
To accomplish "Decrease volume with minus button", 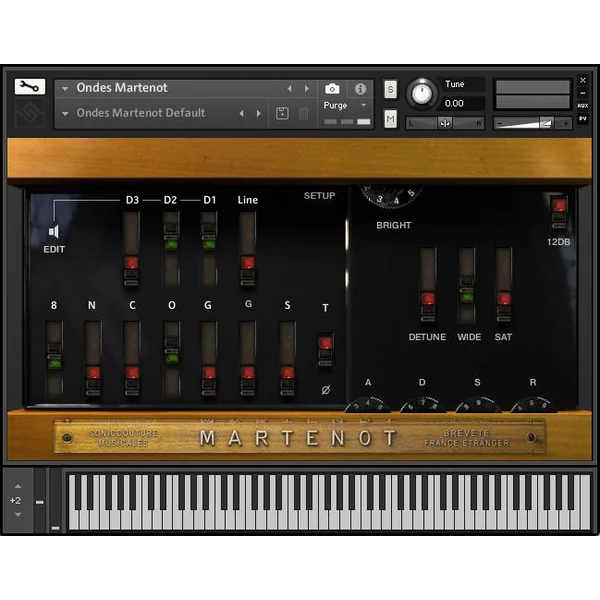I will point(499,123).
